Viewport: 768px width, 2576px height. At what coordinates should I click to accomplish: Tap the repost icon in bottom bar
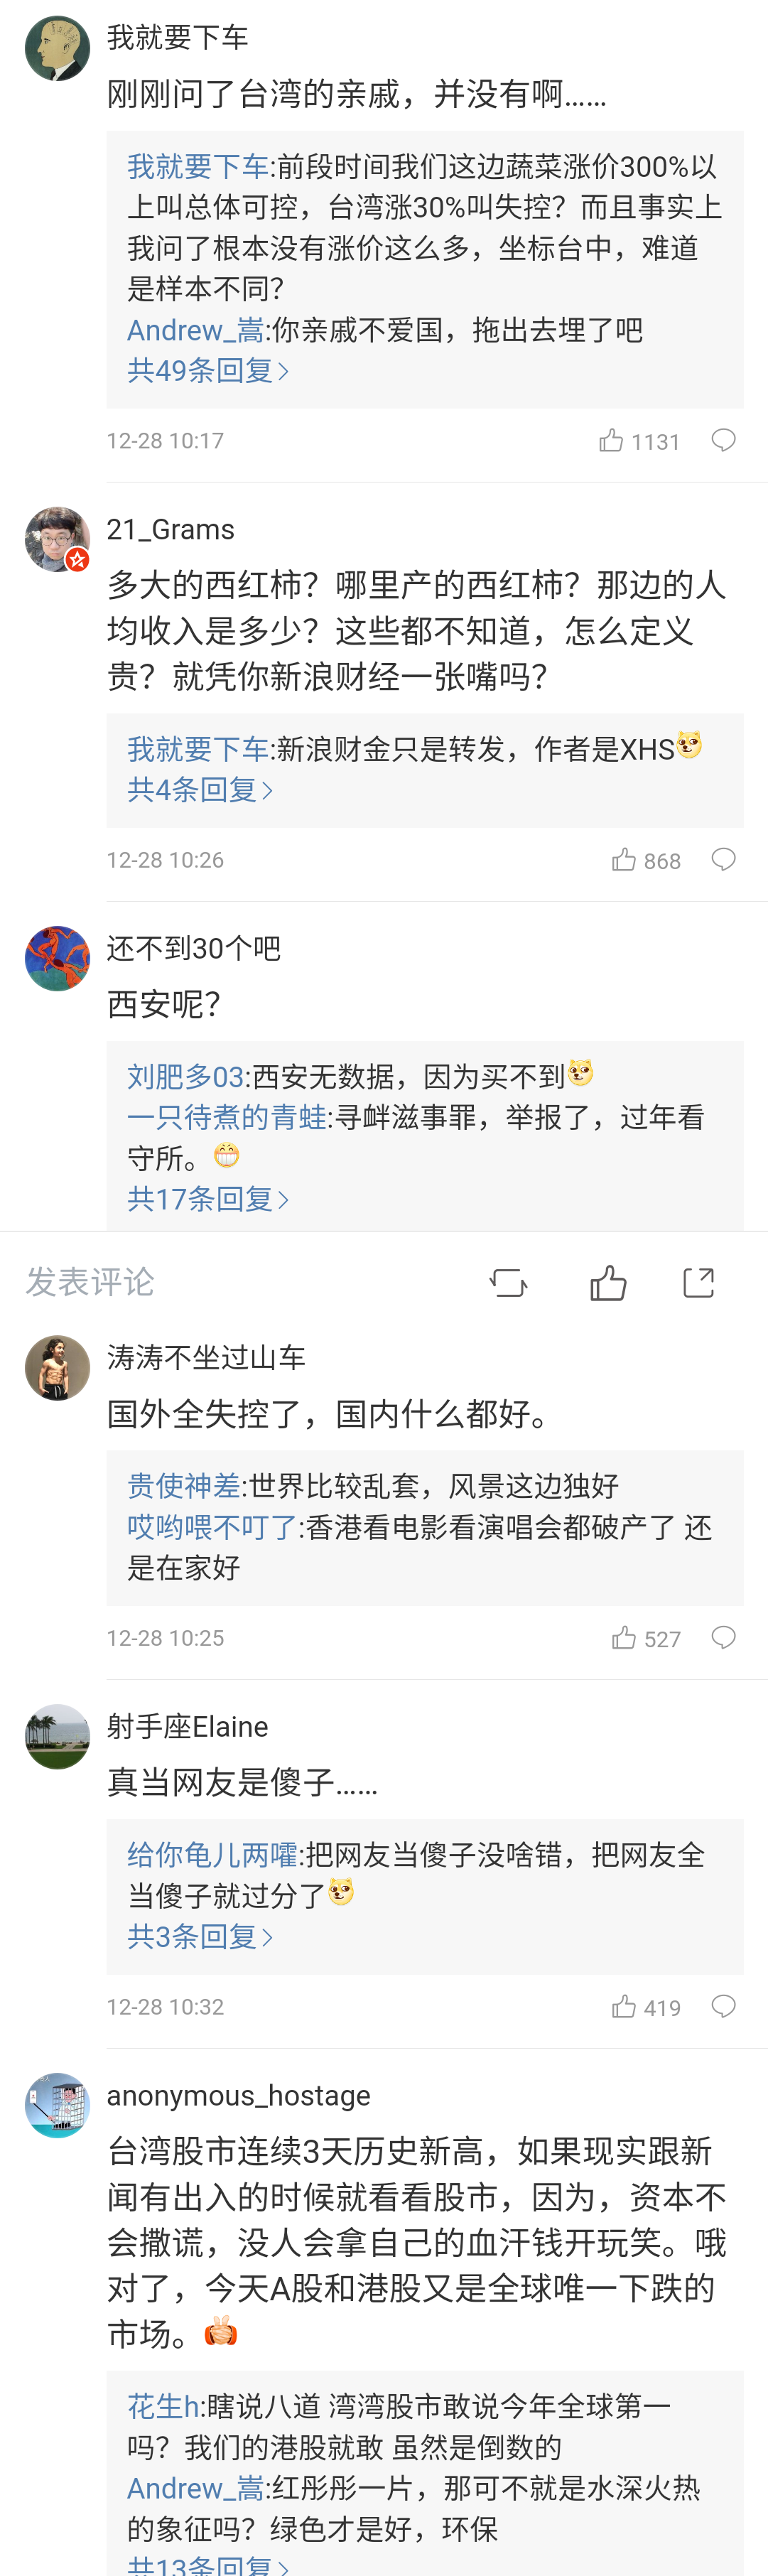tap(508, 1282)
